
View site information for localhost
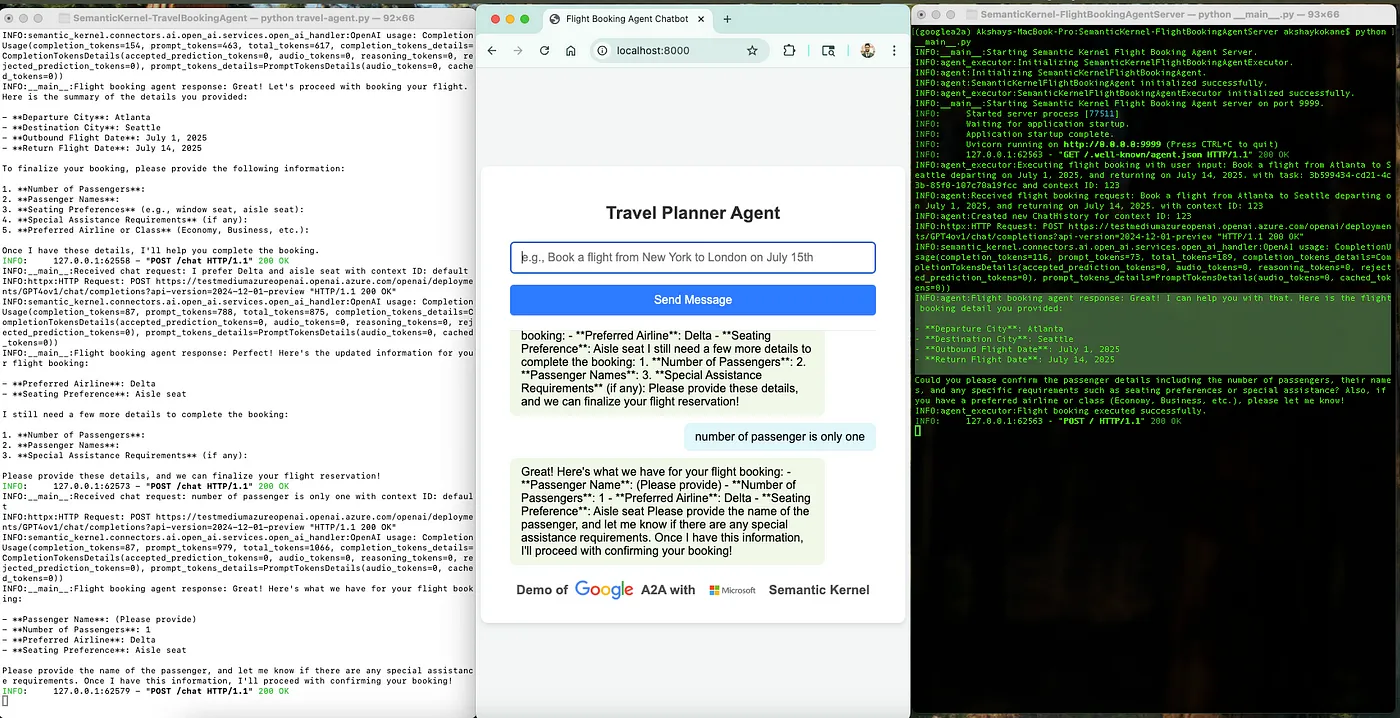click(x=603, y=51)
